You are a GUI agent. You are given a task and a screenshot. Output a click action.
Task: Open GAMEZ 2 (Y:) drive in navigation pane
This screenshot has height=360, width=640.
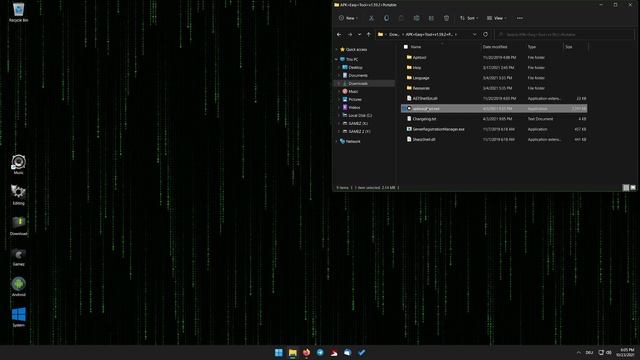point(359,131)
